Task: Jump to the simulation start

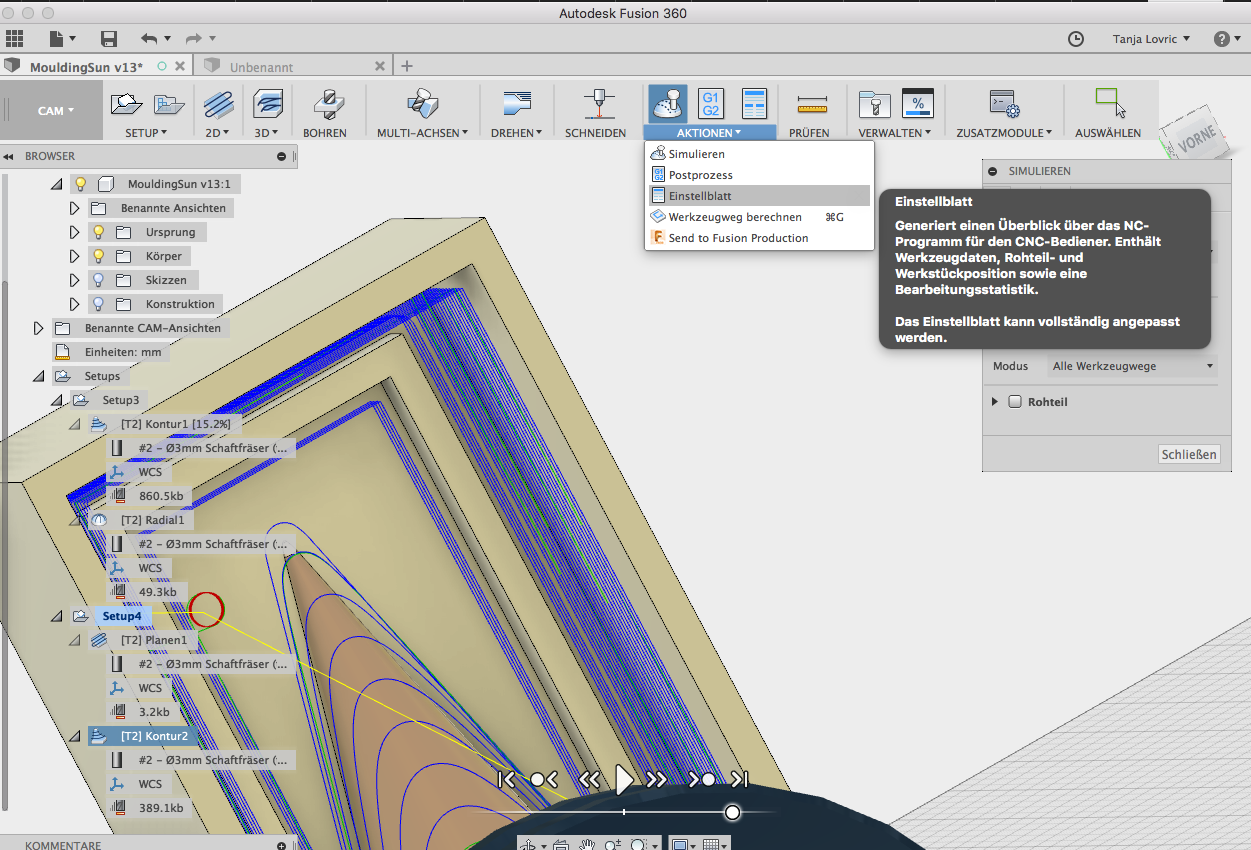Action: 506,779
